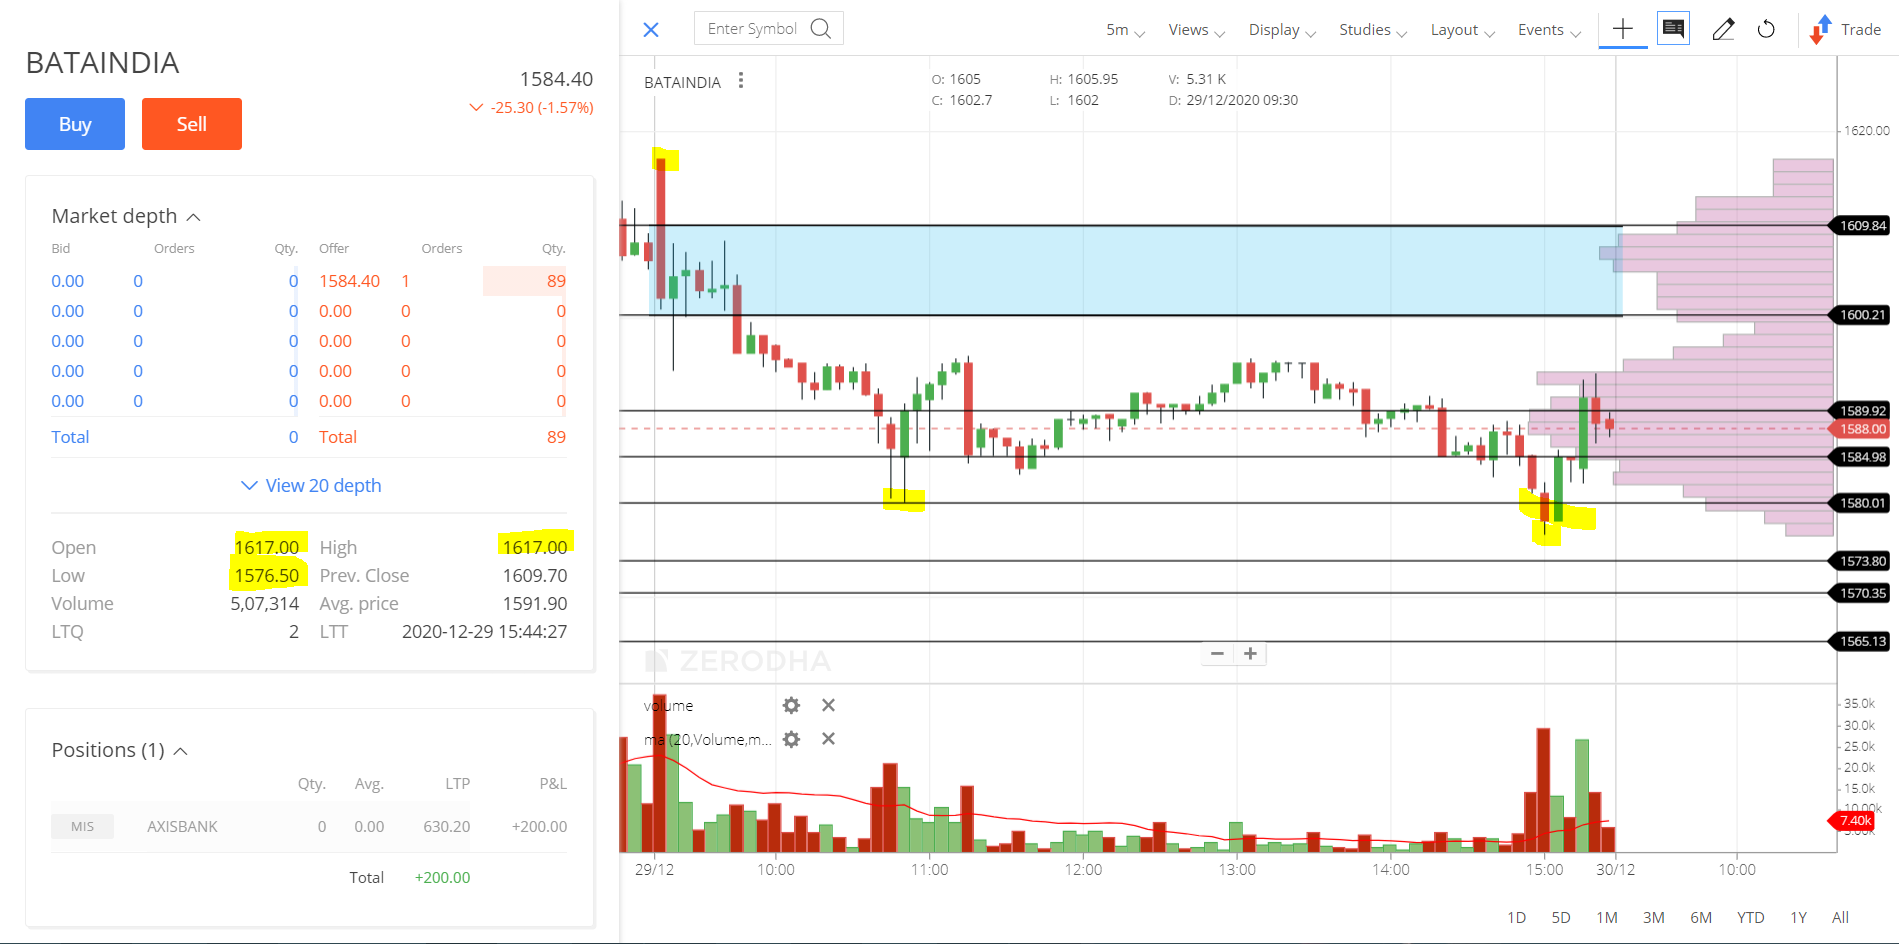Open volume study settings gear

pyautogui.click(x=791, y=706)
